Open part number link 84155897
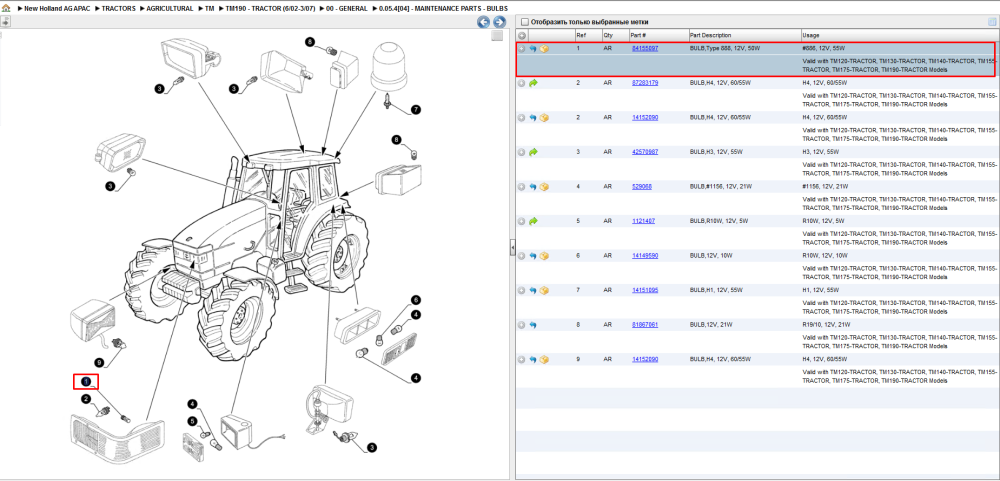 645,48
